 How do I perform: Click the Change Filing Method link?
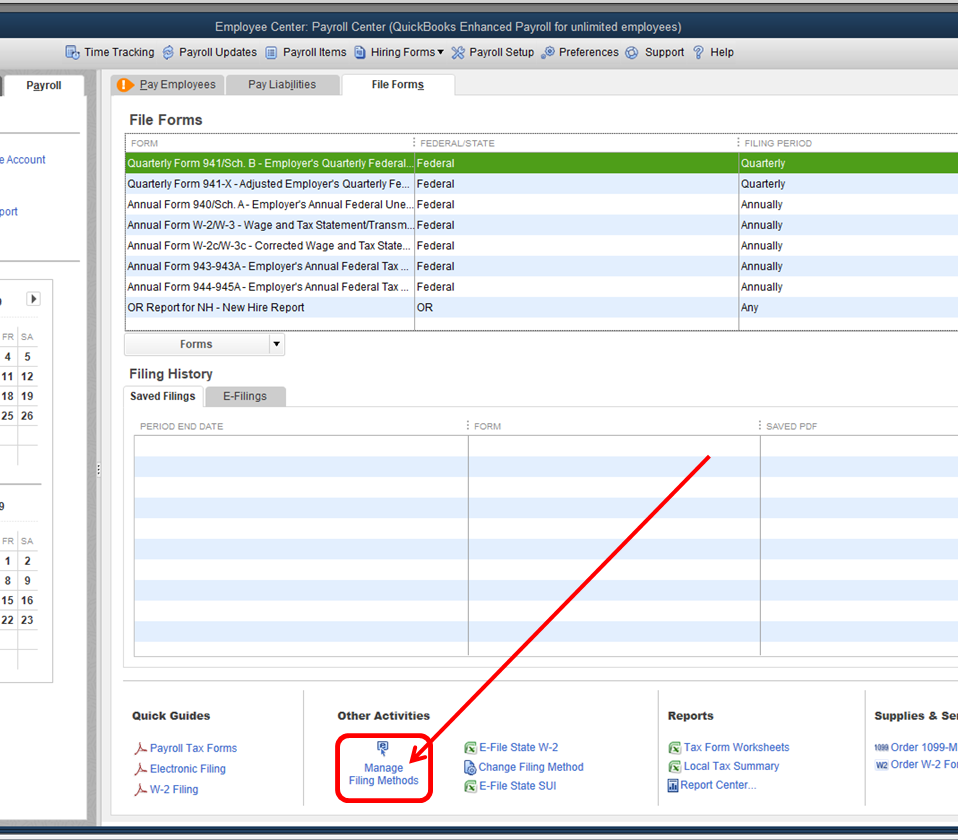tap(530, 767)
